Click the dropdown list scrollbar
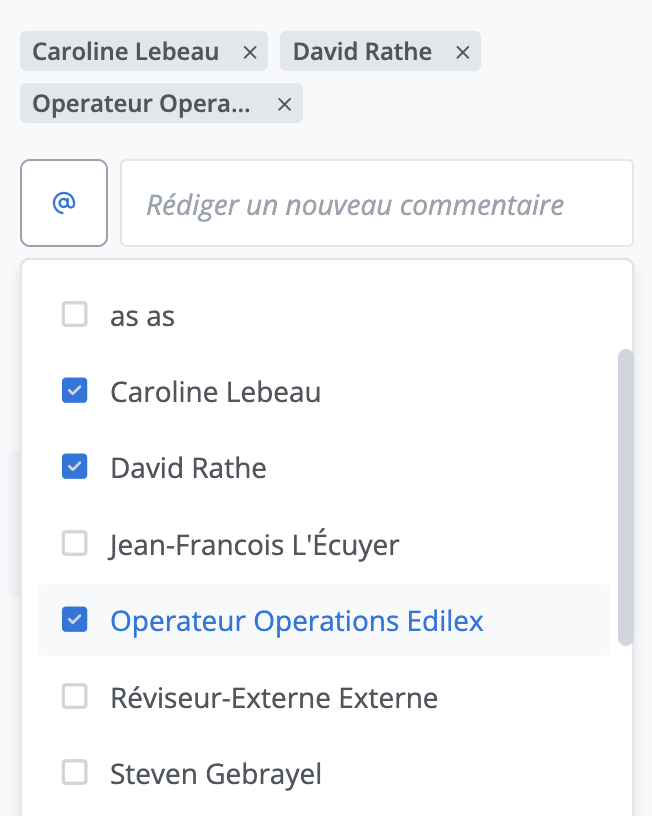Screen dimensions: 652x816 tap(626, 497)
